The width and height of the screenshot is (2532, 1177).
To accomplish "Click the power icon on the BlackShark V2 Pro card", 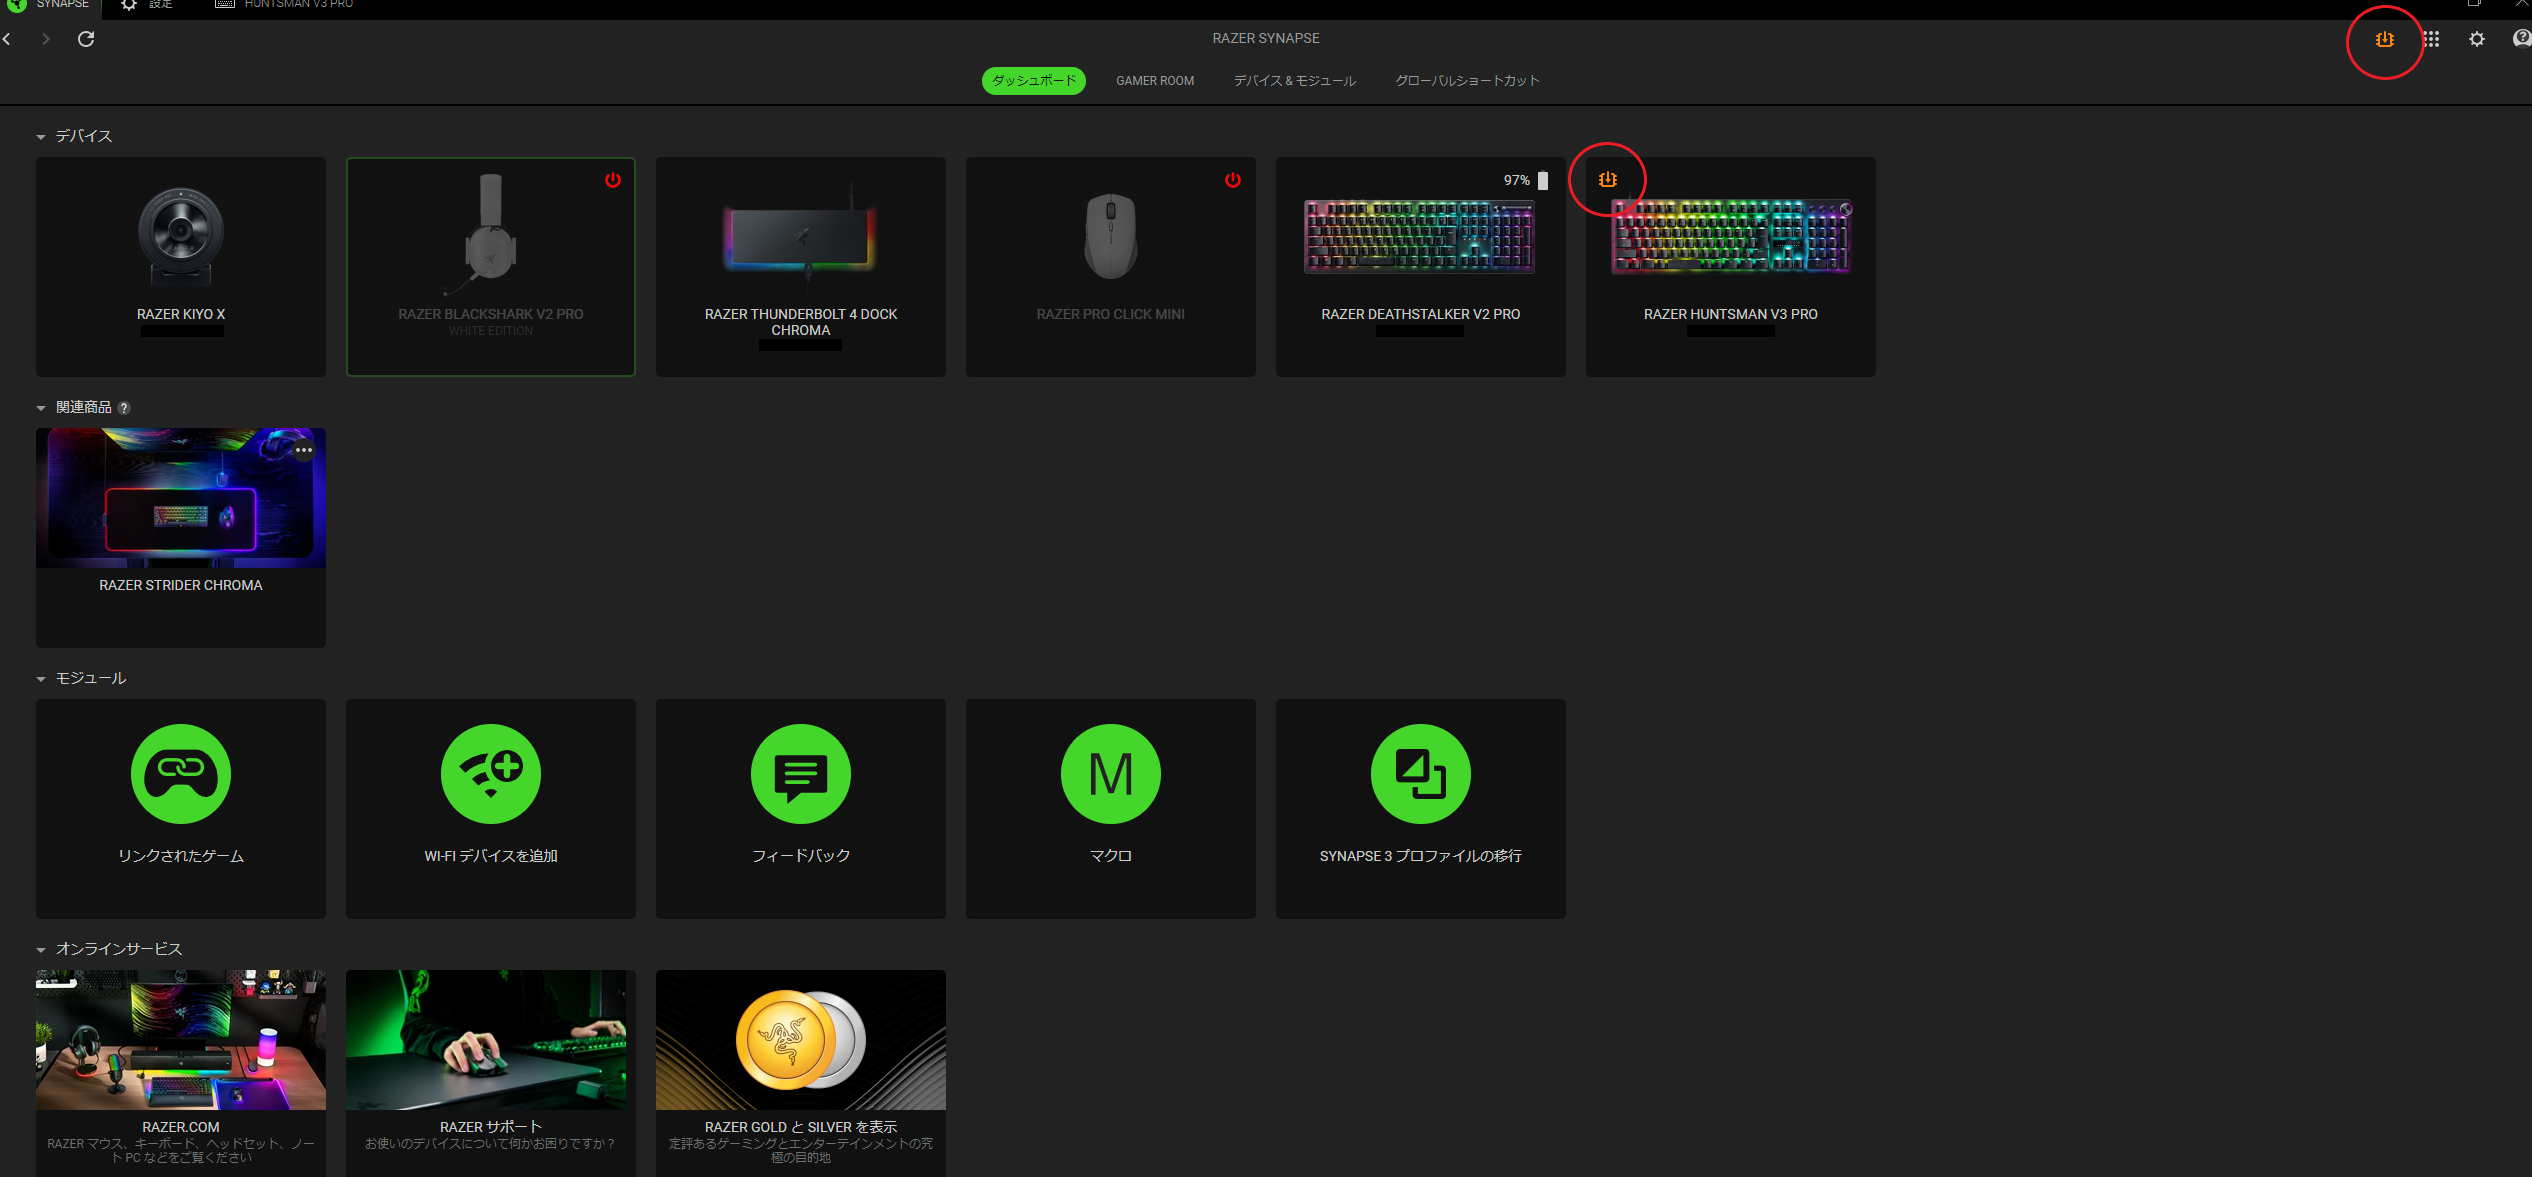I will tap(613, 180).
